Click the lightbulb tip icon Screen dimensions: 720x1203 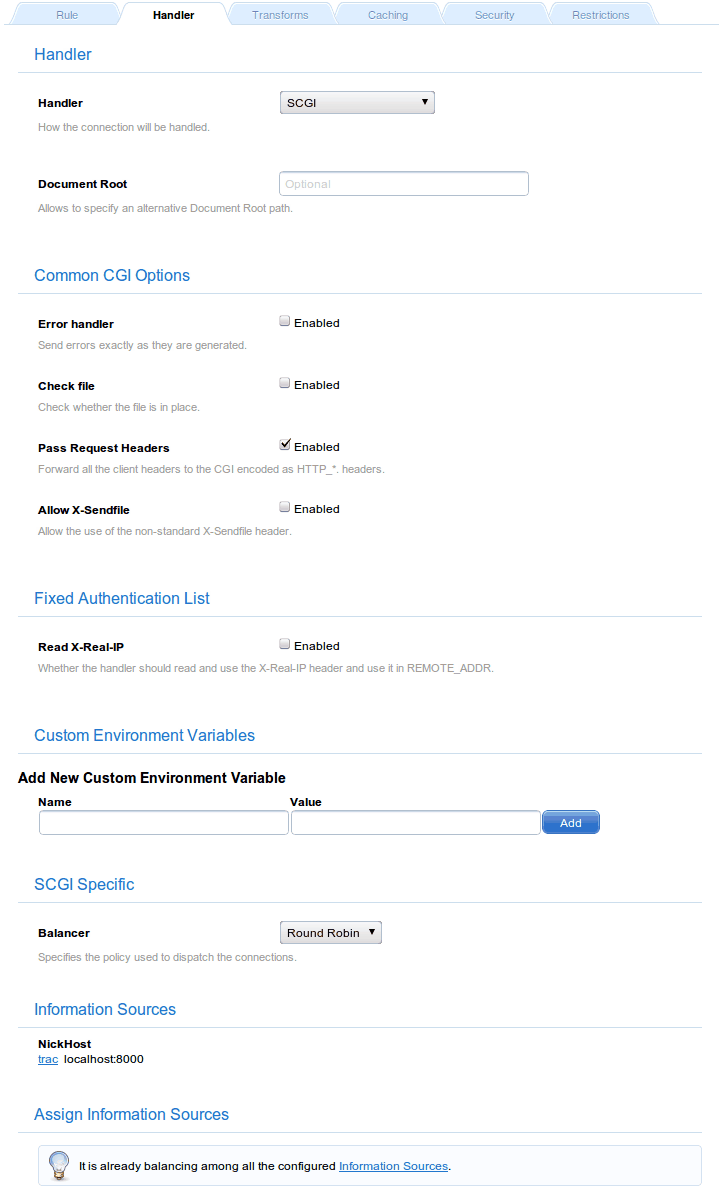59,1164
